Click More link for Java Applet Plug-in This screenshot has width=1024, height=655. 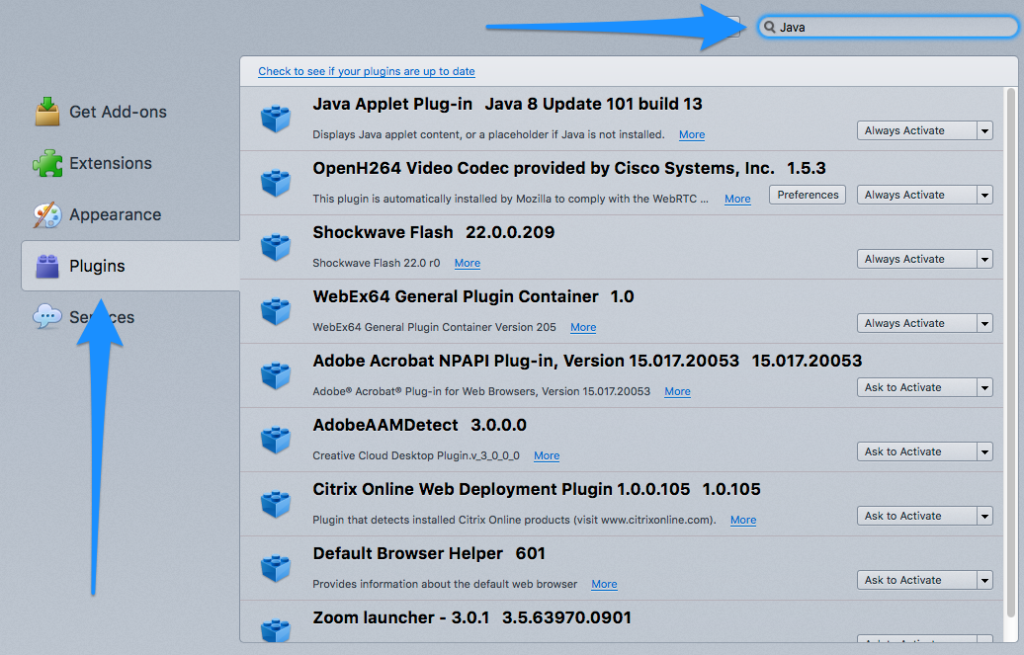692,135
